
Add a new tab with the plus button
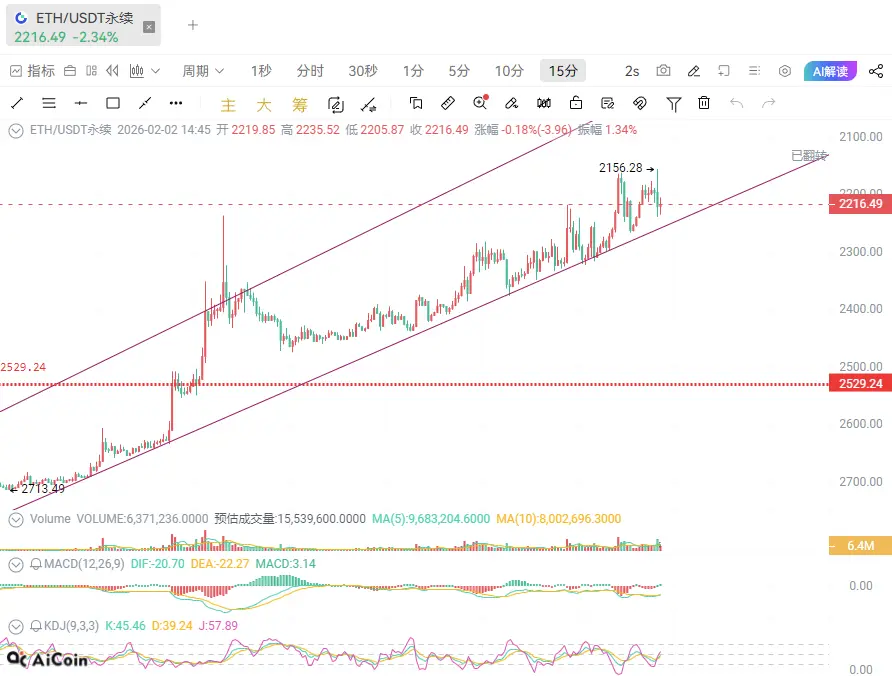(193, 25)
